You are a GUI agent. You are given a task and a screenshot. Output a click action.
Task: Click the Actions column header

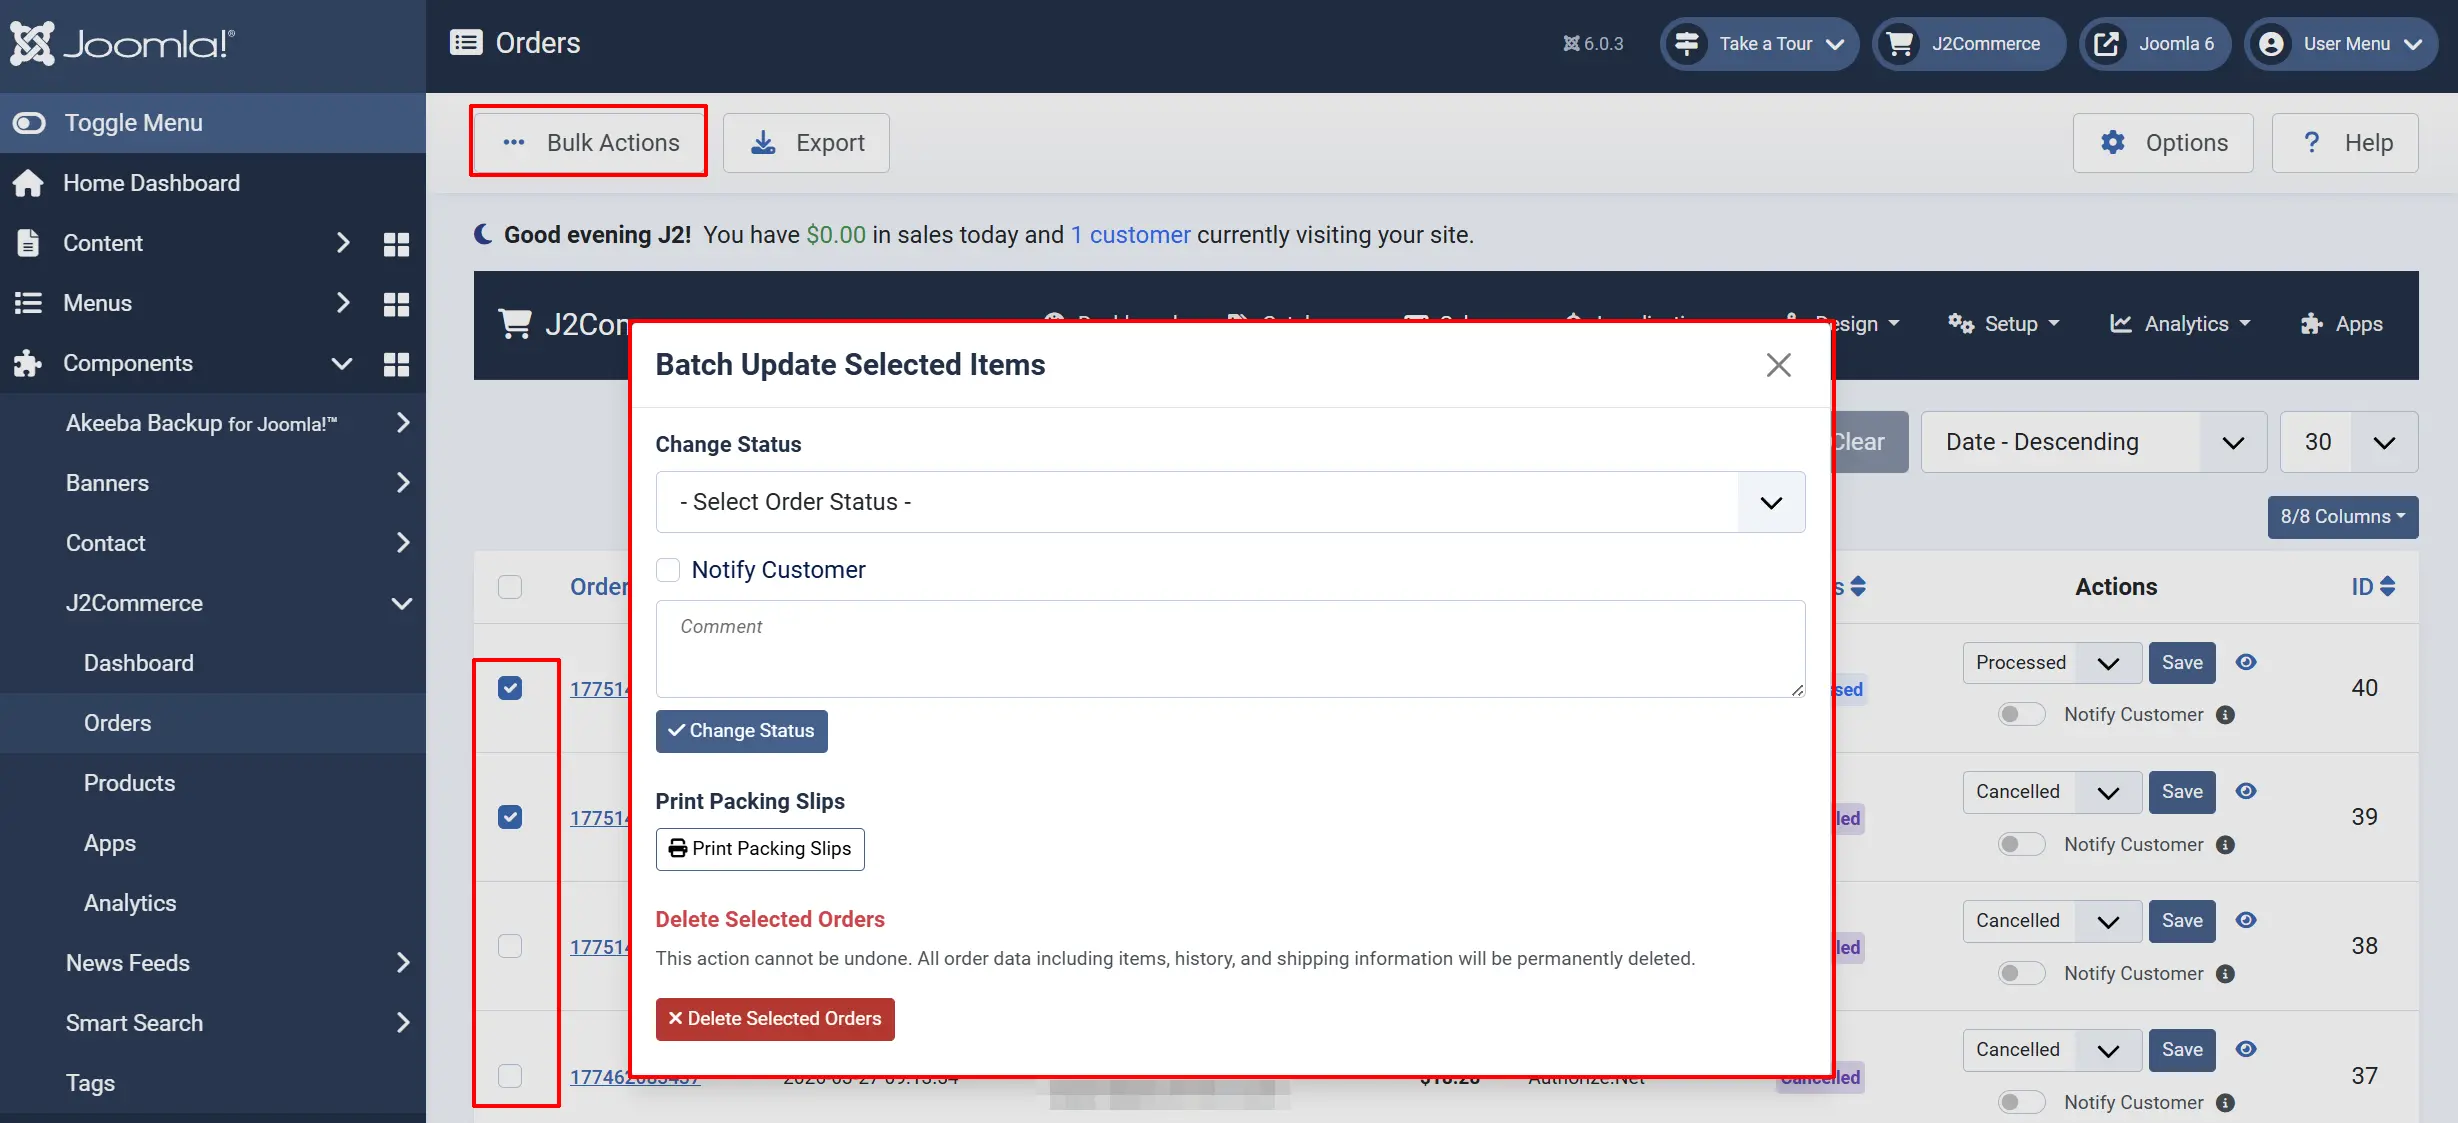[x=2116, y=587]
